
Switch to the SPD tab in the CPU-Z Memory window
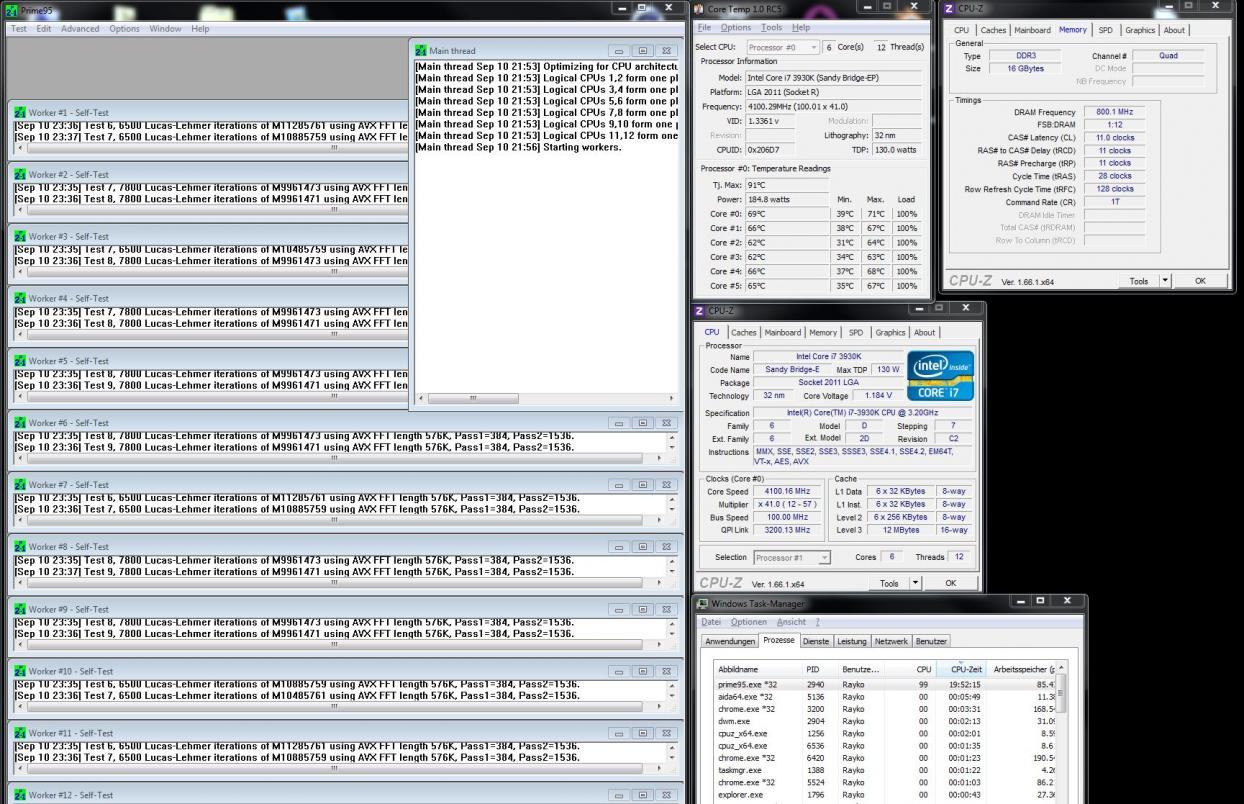(1105, 30)
